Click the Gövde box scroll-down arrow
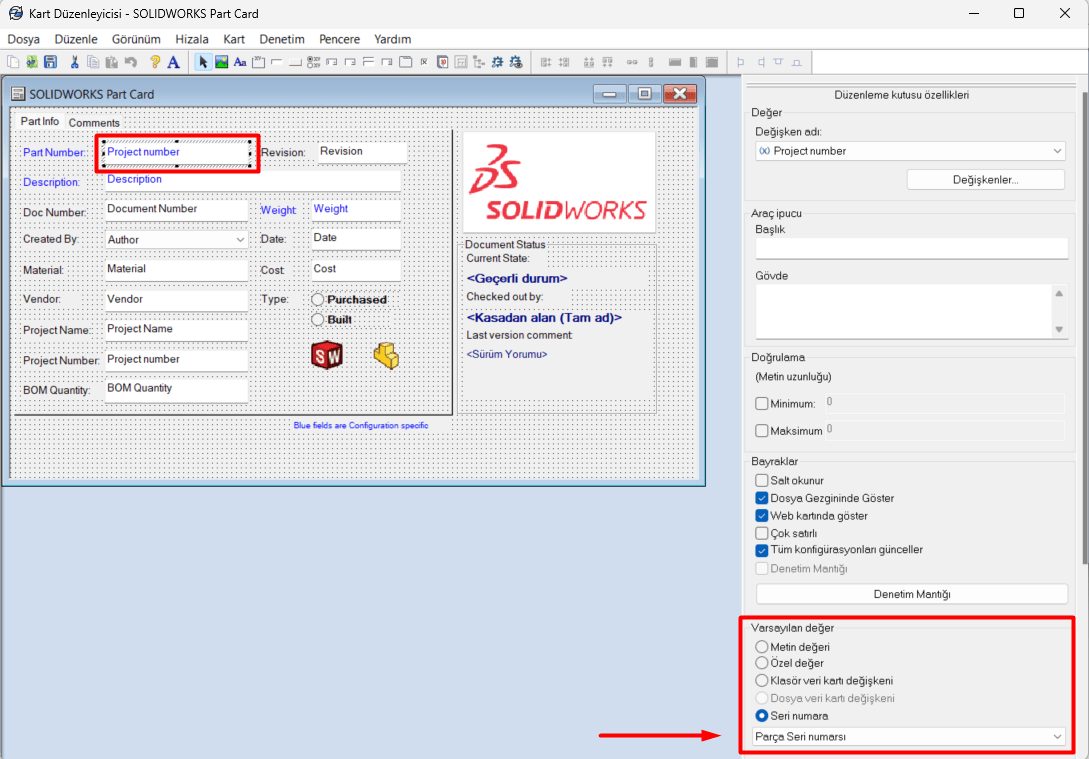Image resolution: width=1089 pixels, height=759 pixels. pyautogui.click(x=1059, y=329)
